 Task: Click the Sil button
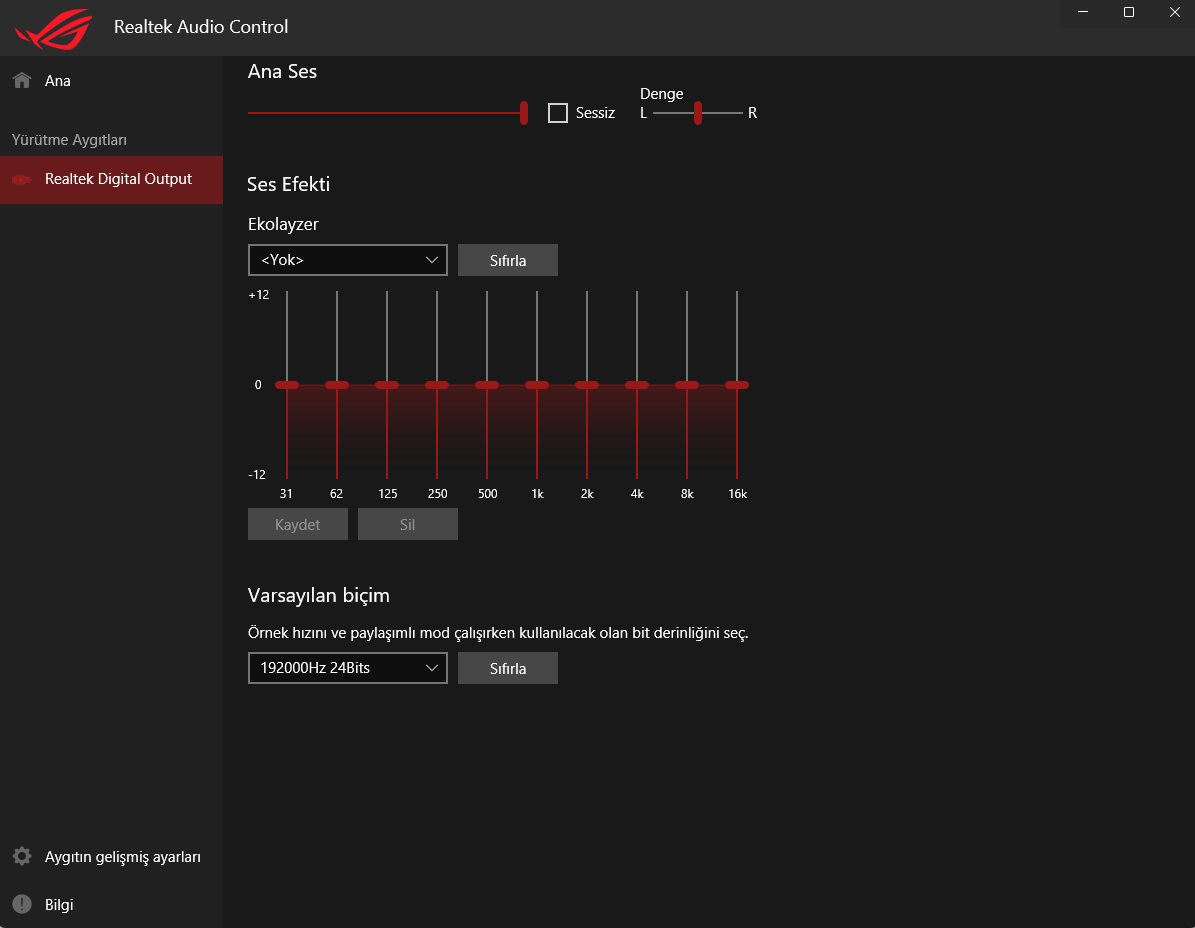click(x=408, y=524)
